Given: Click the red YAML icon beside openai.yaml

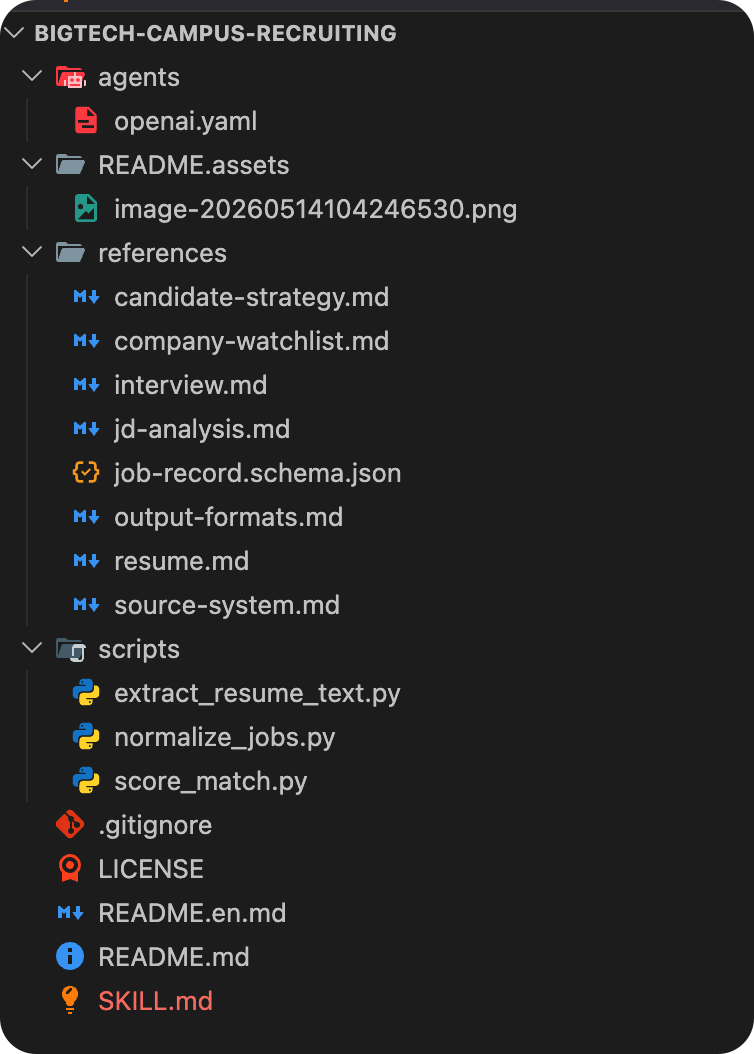Looking at the screenshot, I should pos(86,121).
